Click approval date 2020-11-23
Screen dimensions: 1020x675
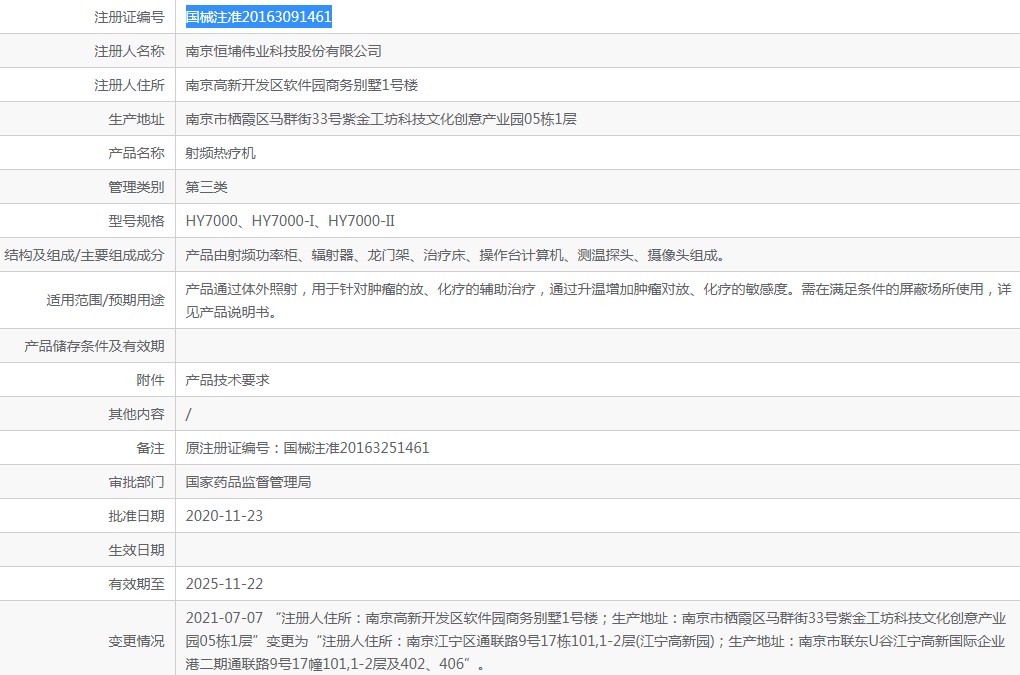point(224,516)
